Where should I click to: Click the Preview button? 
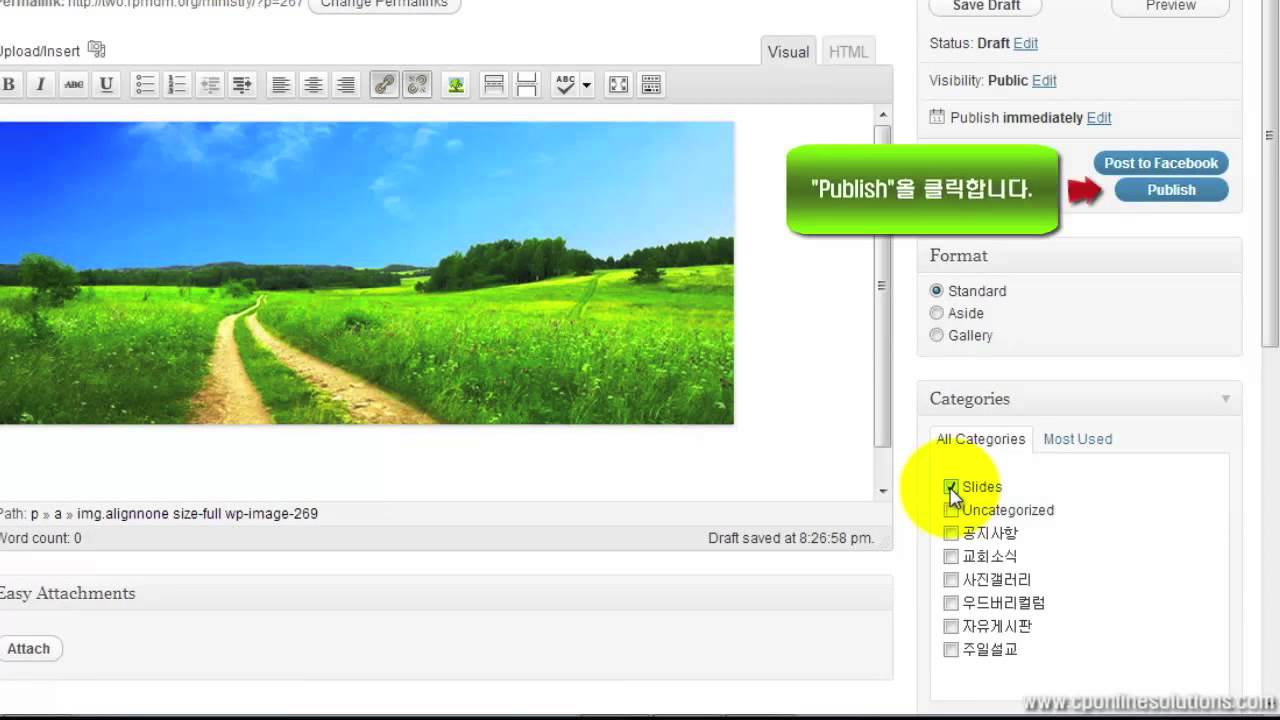(1170, 6)
